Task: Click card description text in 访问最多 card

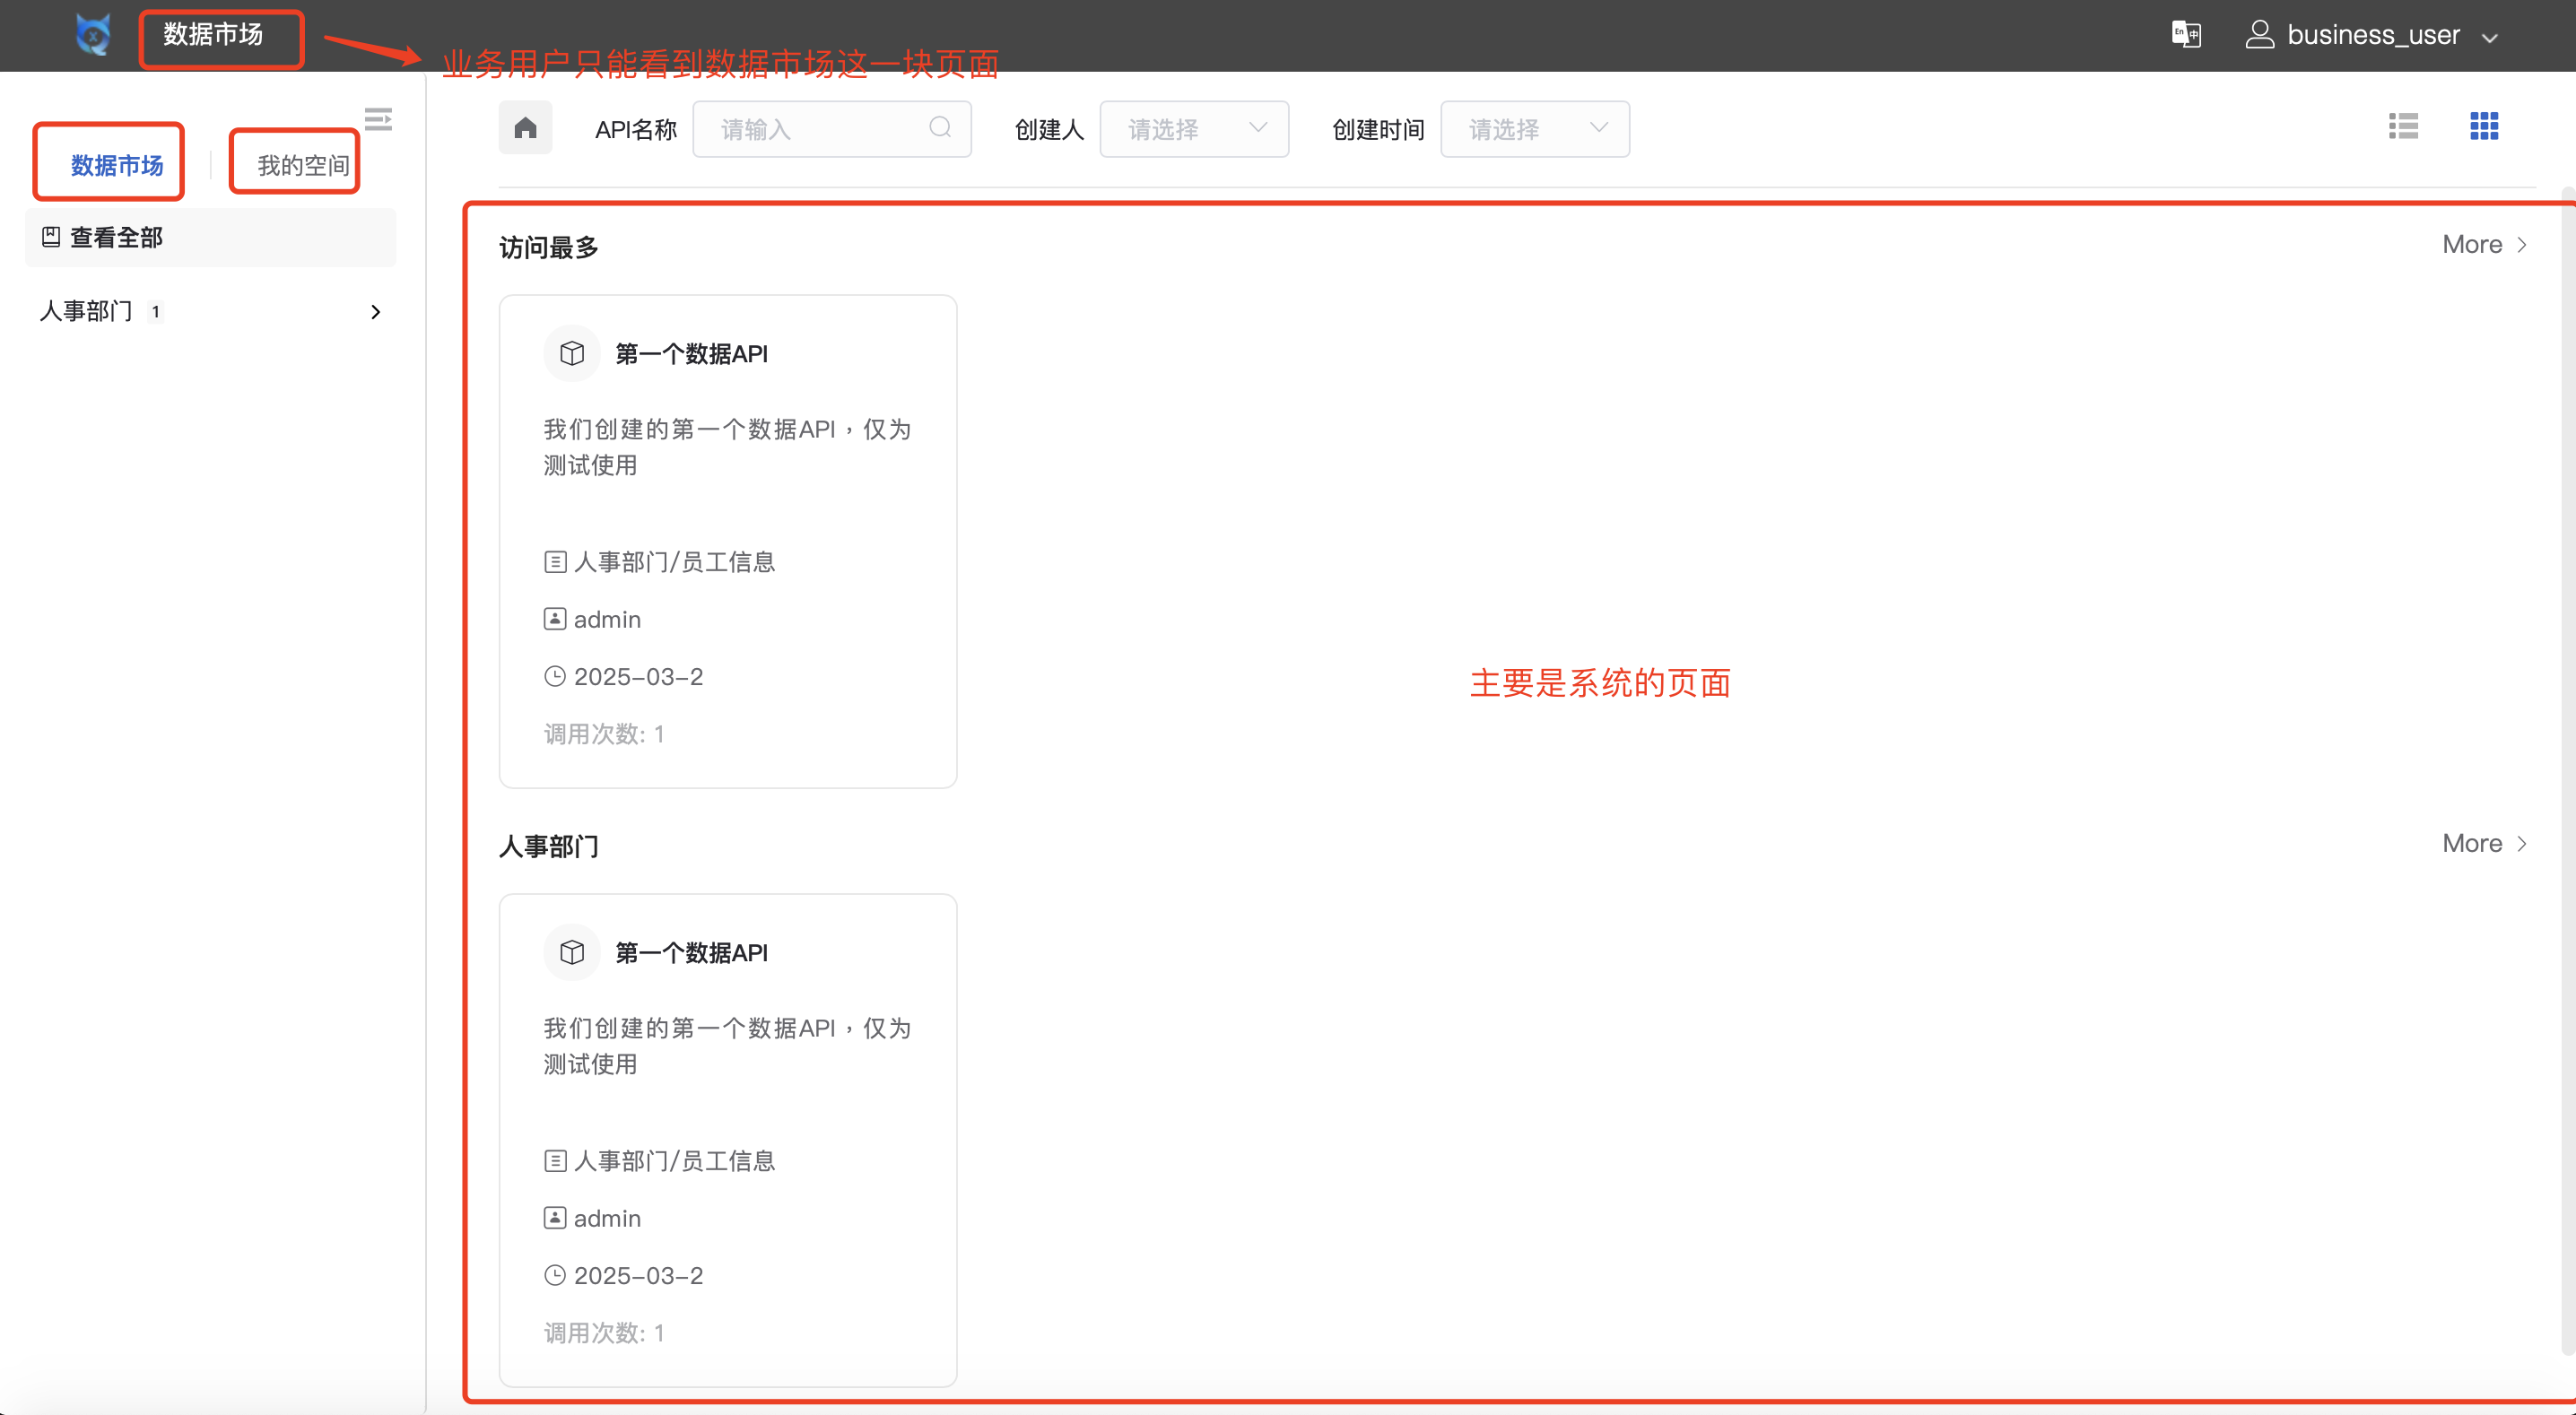Action: coord(728,447)
